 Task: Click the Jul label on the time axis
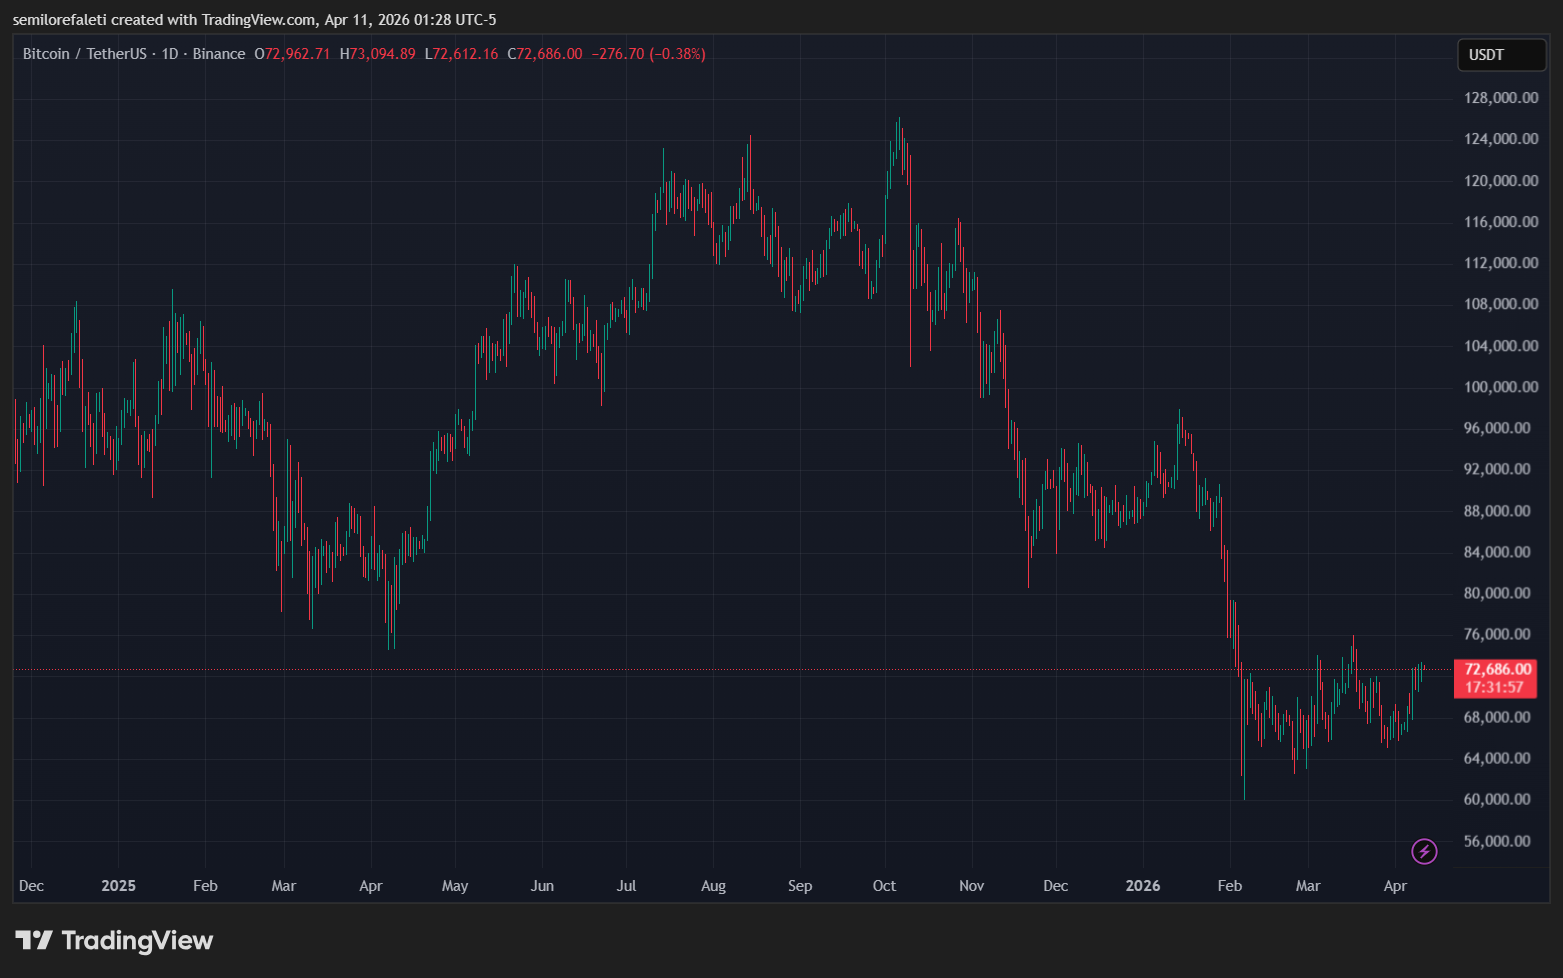[626, 886]
